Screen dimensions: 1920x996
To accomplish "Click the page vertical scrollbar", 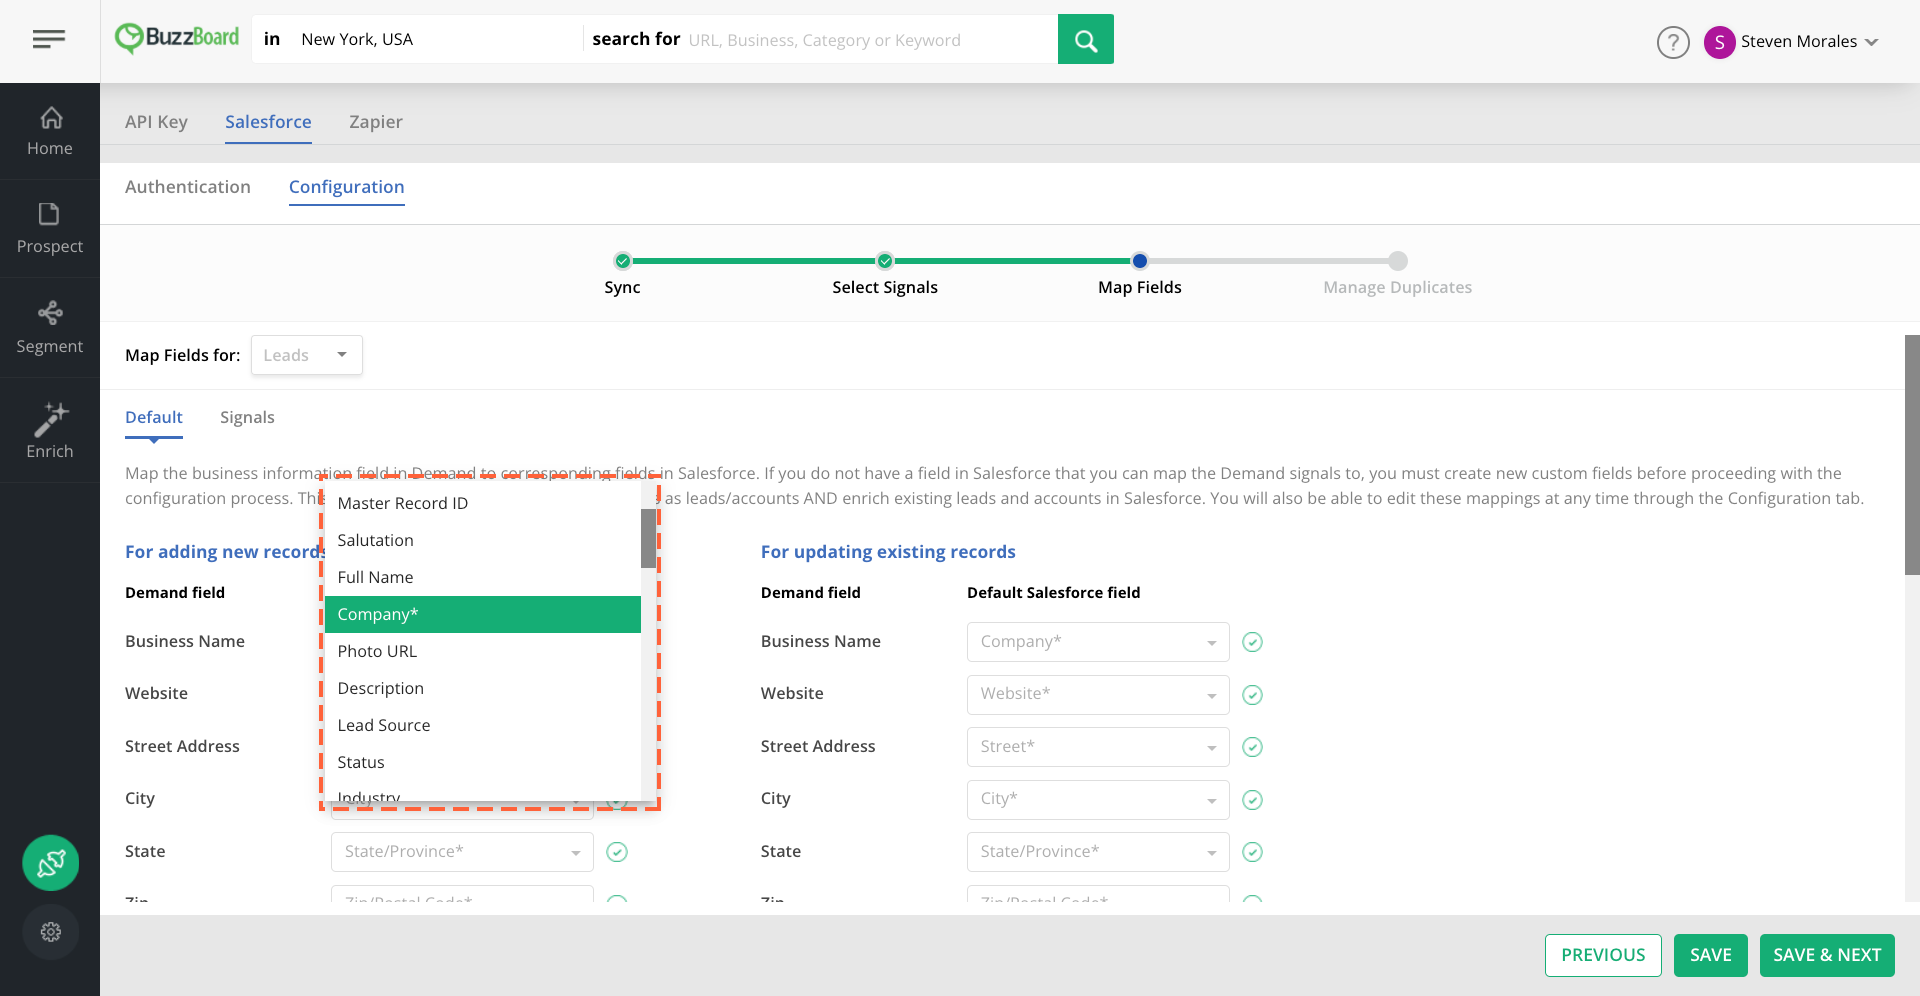I will tap(1912, 455).
